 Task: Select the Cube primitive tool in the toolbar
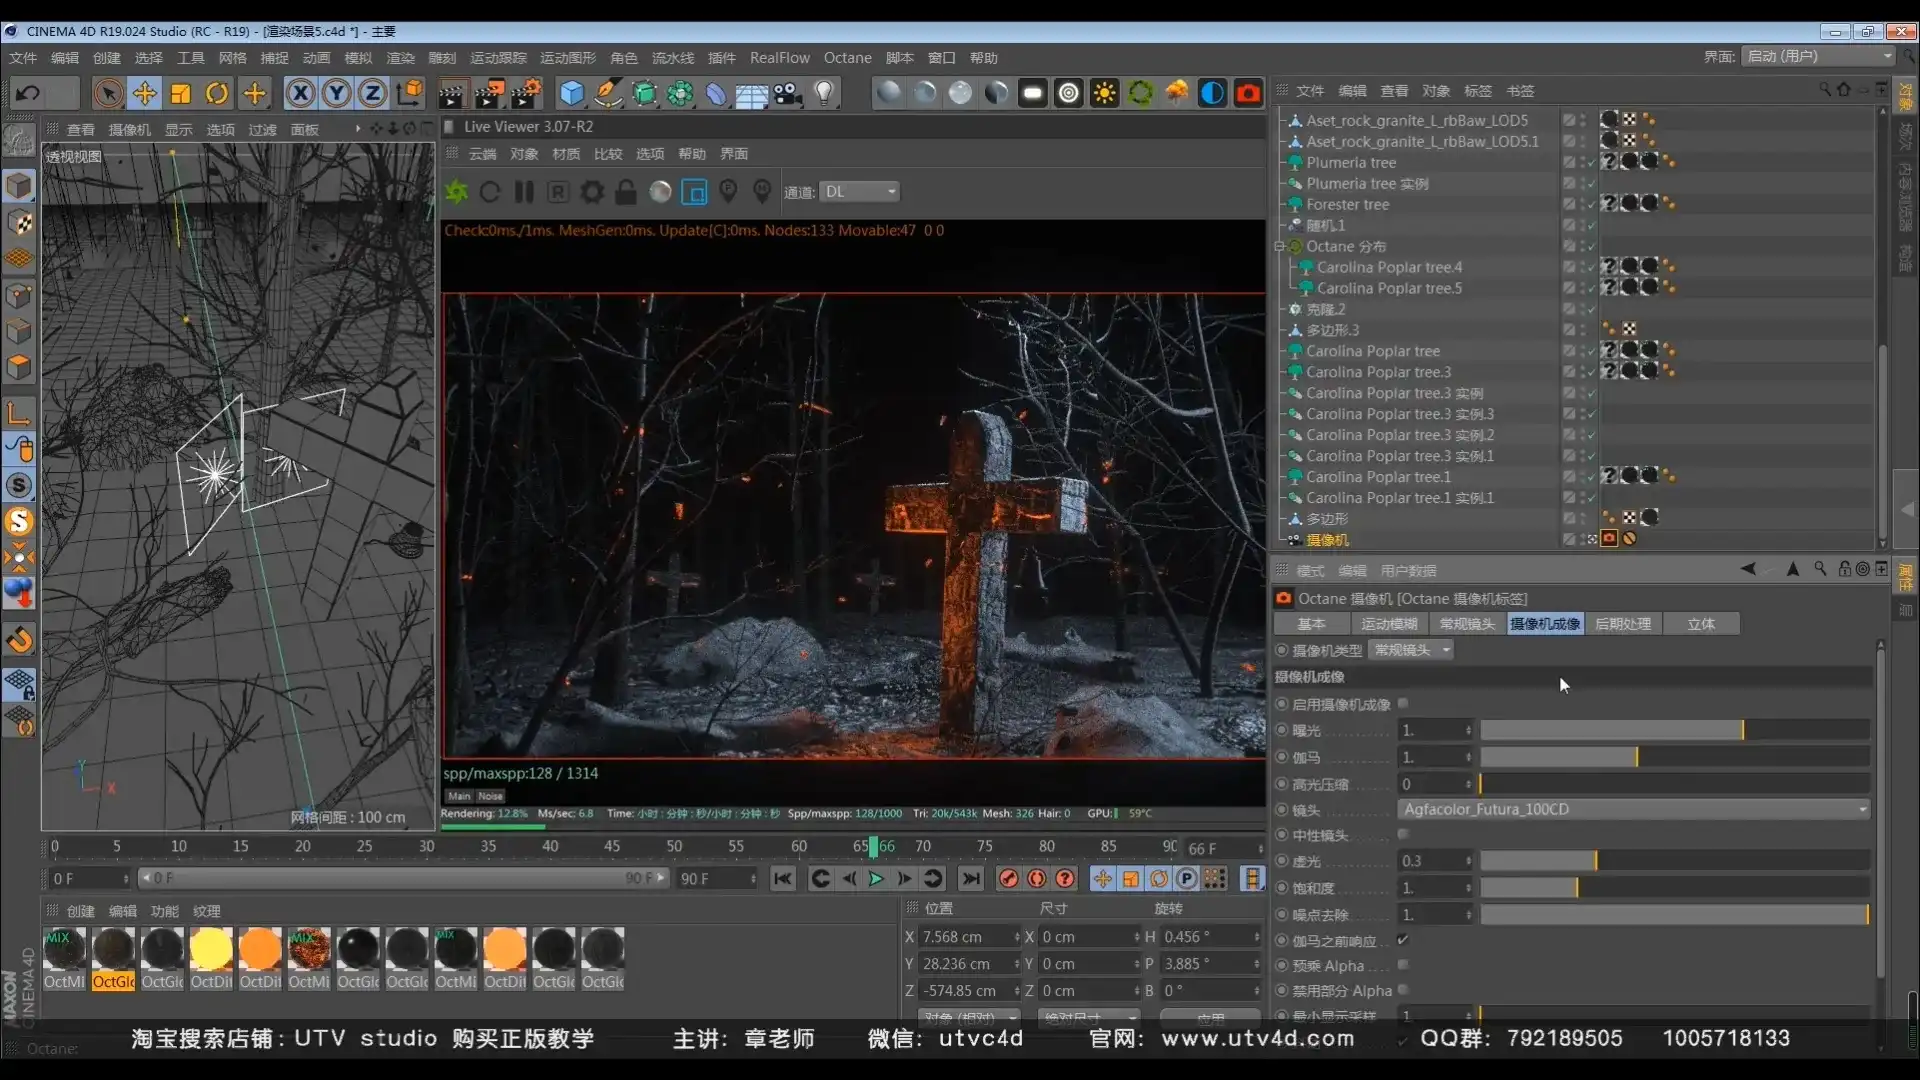point(572,93)
